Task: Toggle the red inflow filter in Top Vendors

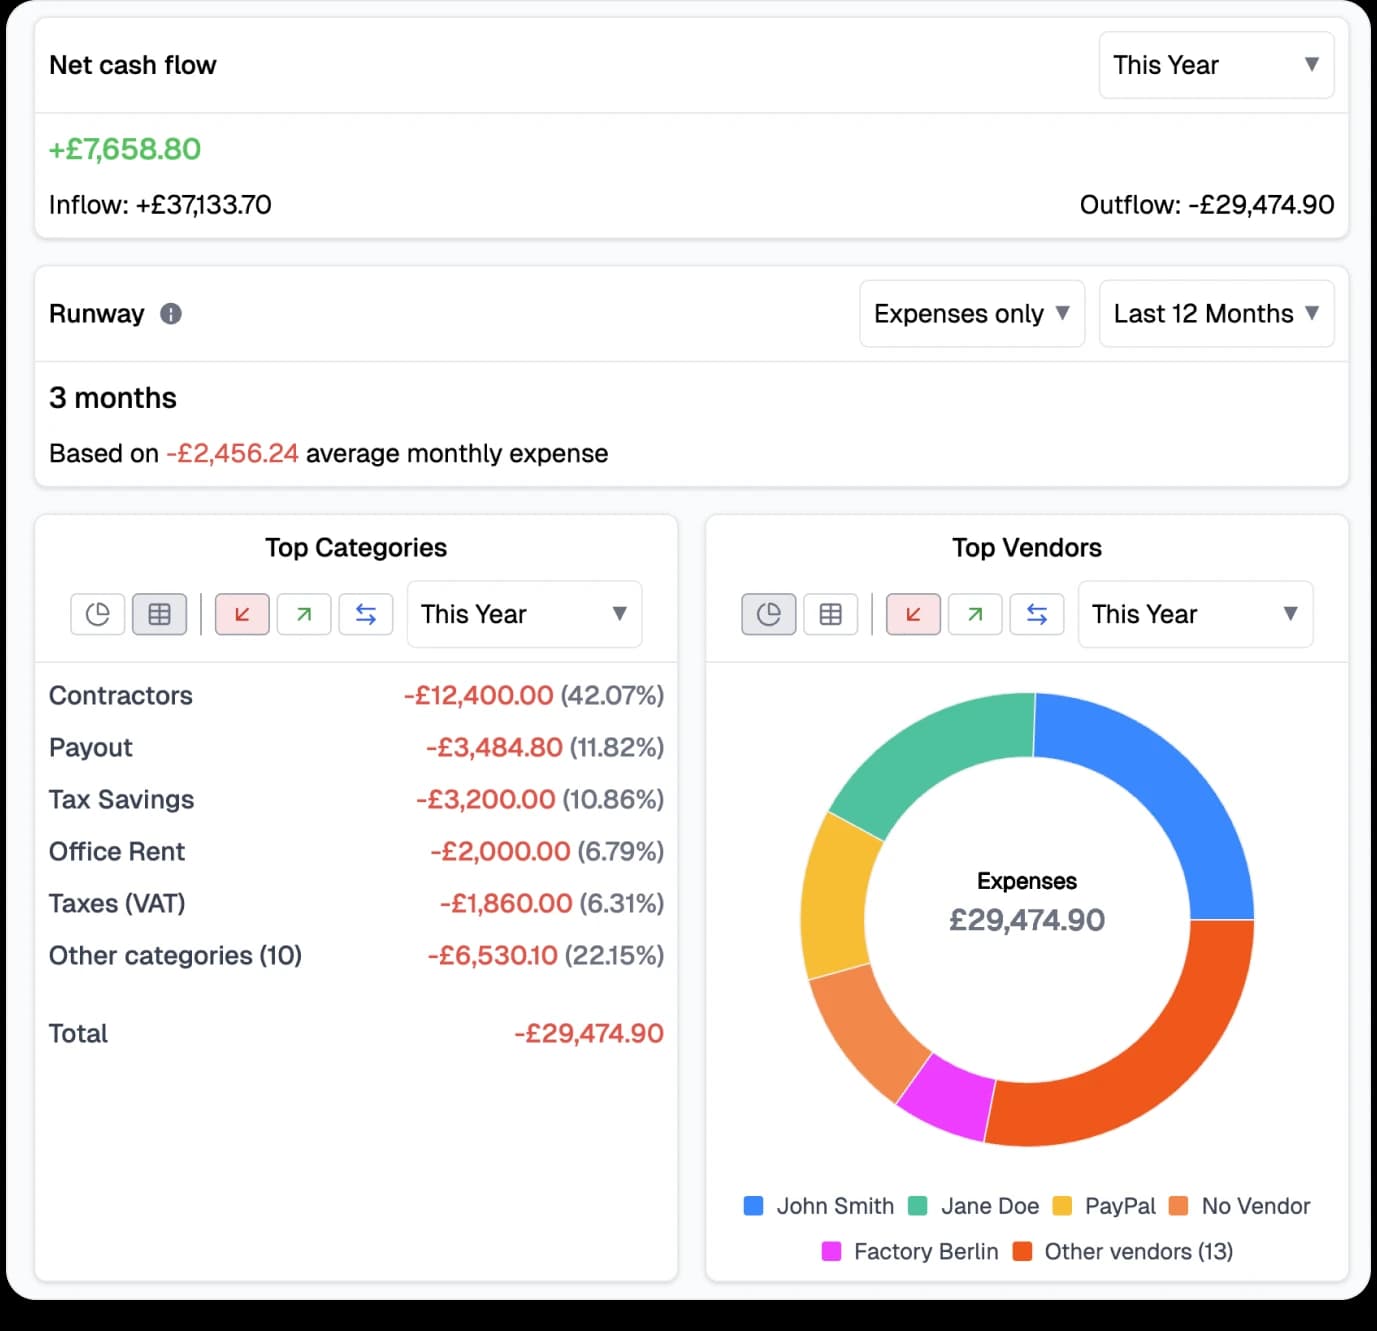Action: coord(912,614)
